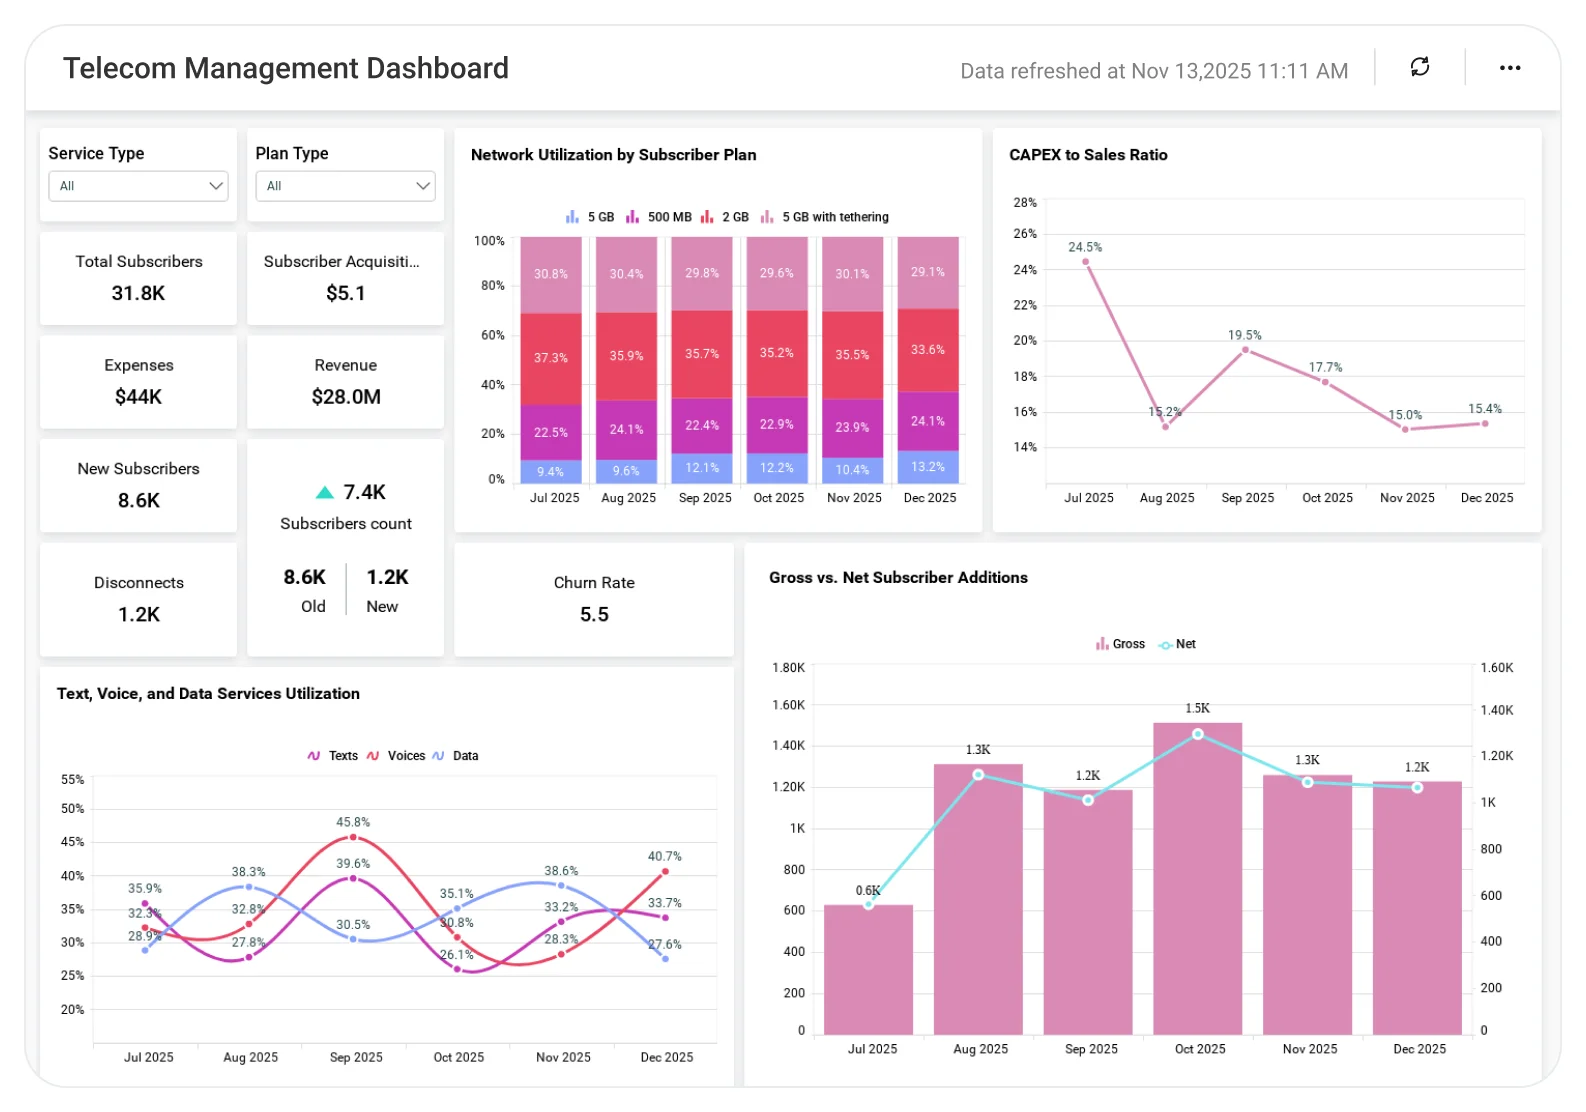This screenshot has height=1112, width=1586.
Task: Click the 22.4% segment in Sep 2025 bar
Action: (x=702, y=426)
